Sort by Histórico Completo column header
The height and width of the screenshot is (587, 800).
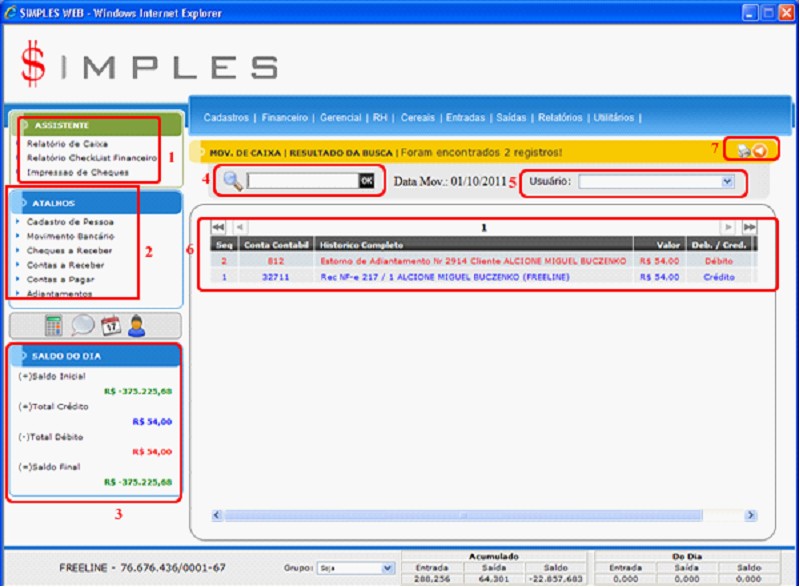[474, 245]
